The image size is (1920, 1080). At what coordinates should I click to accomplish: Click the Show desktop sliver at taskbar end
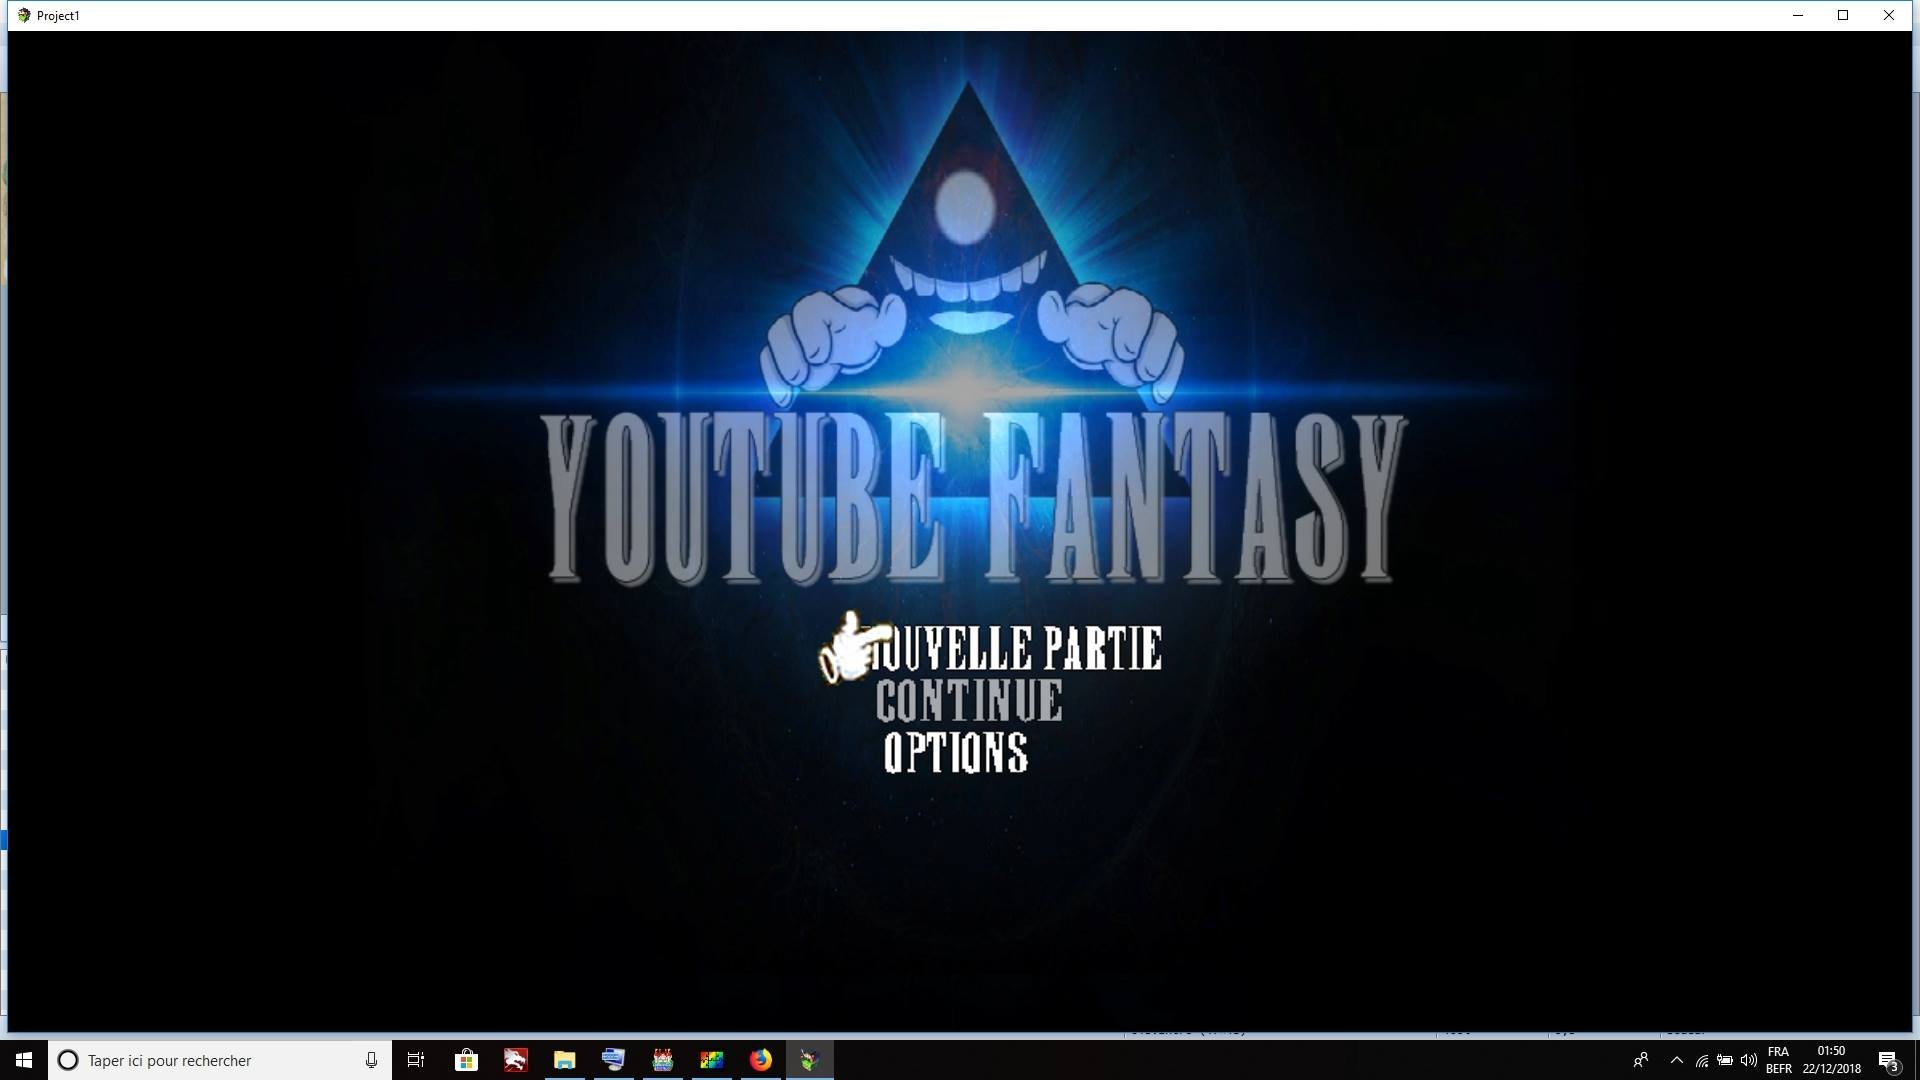1916,1060
